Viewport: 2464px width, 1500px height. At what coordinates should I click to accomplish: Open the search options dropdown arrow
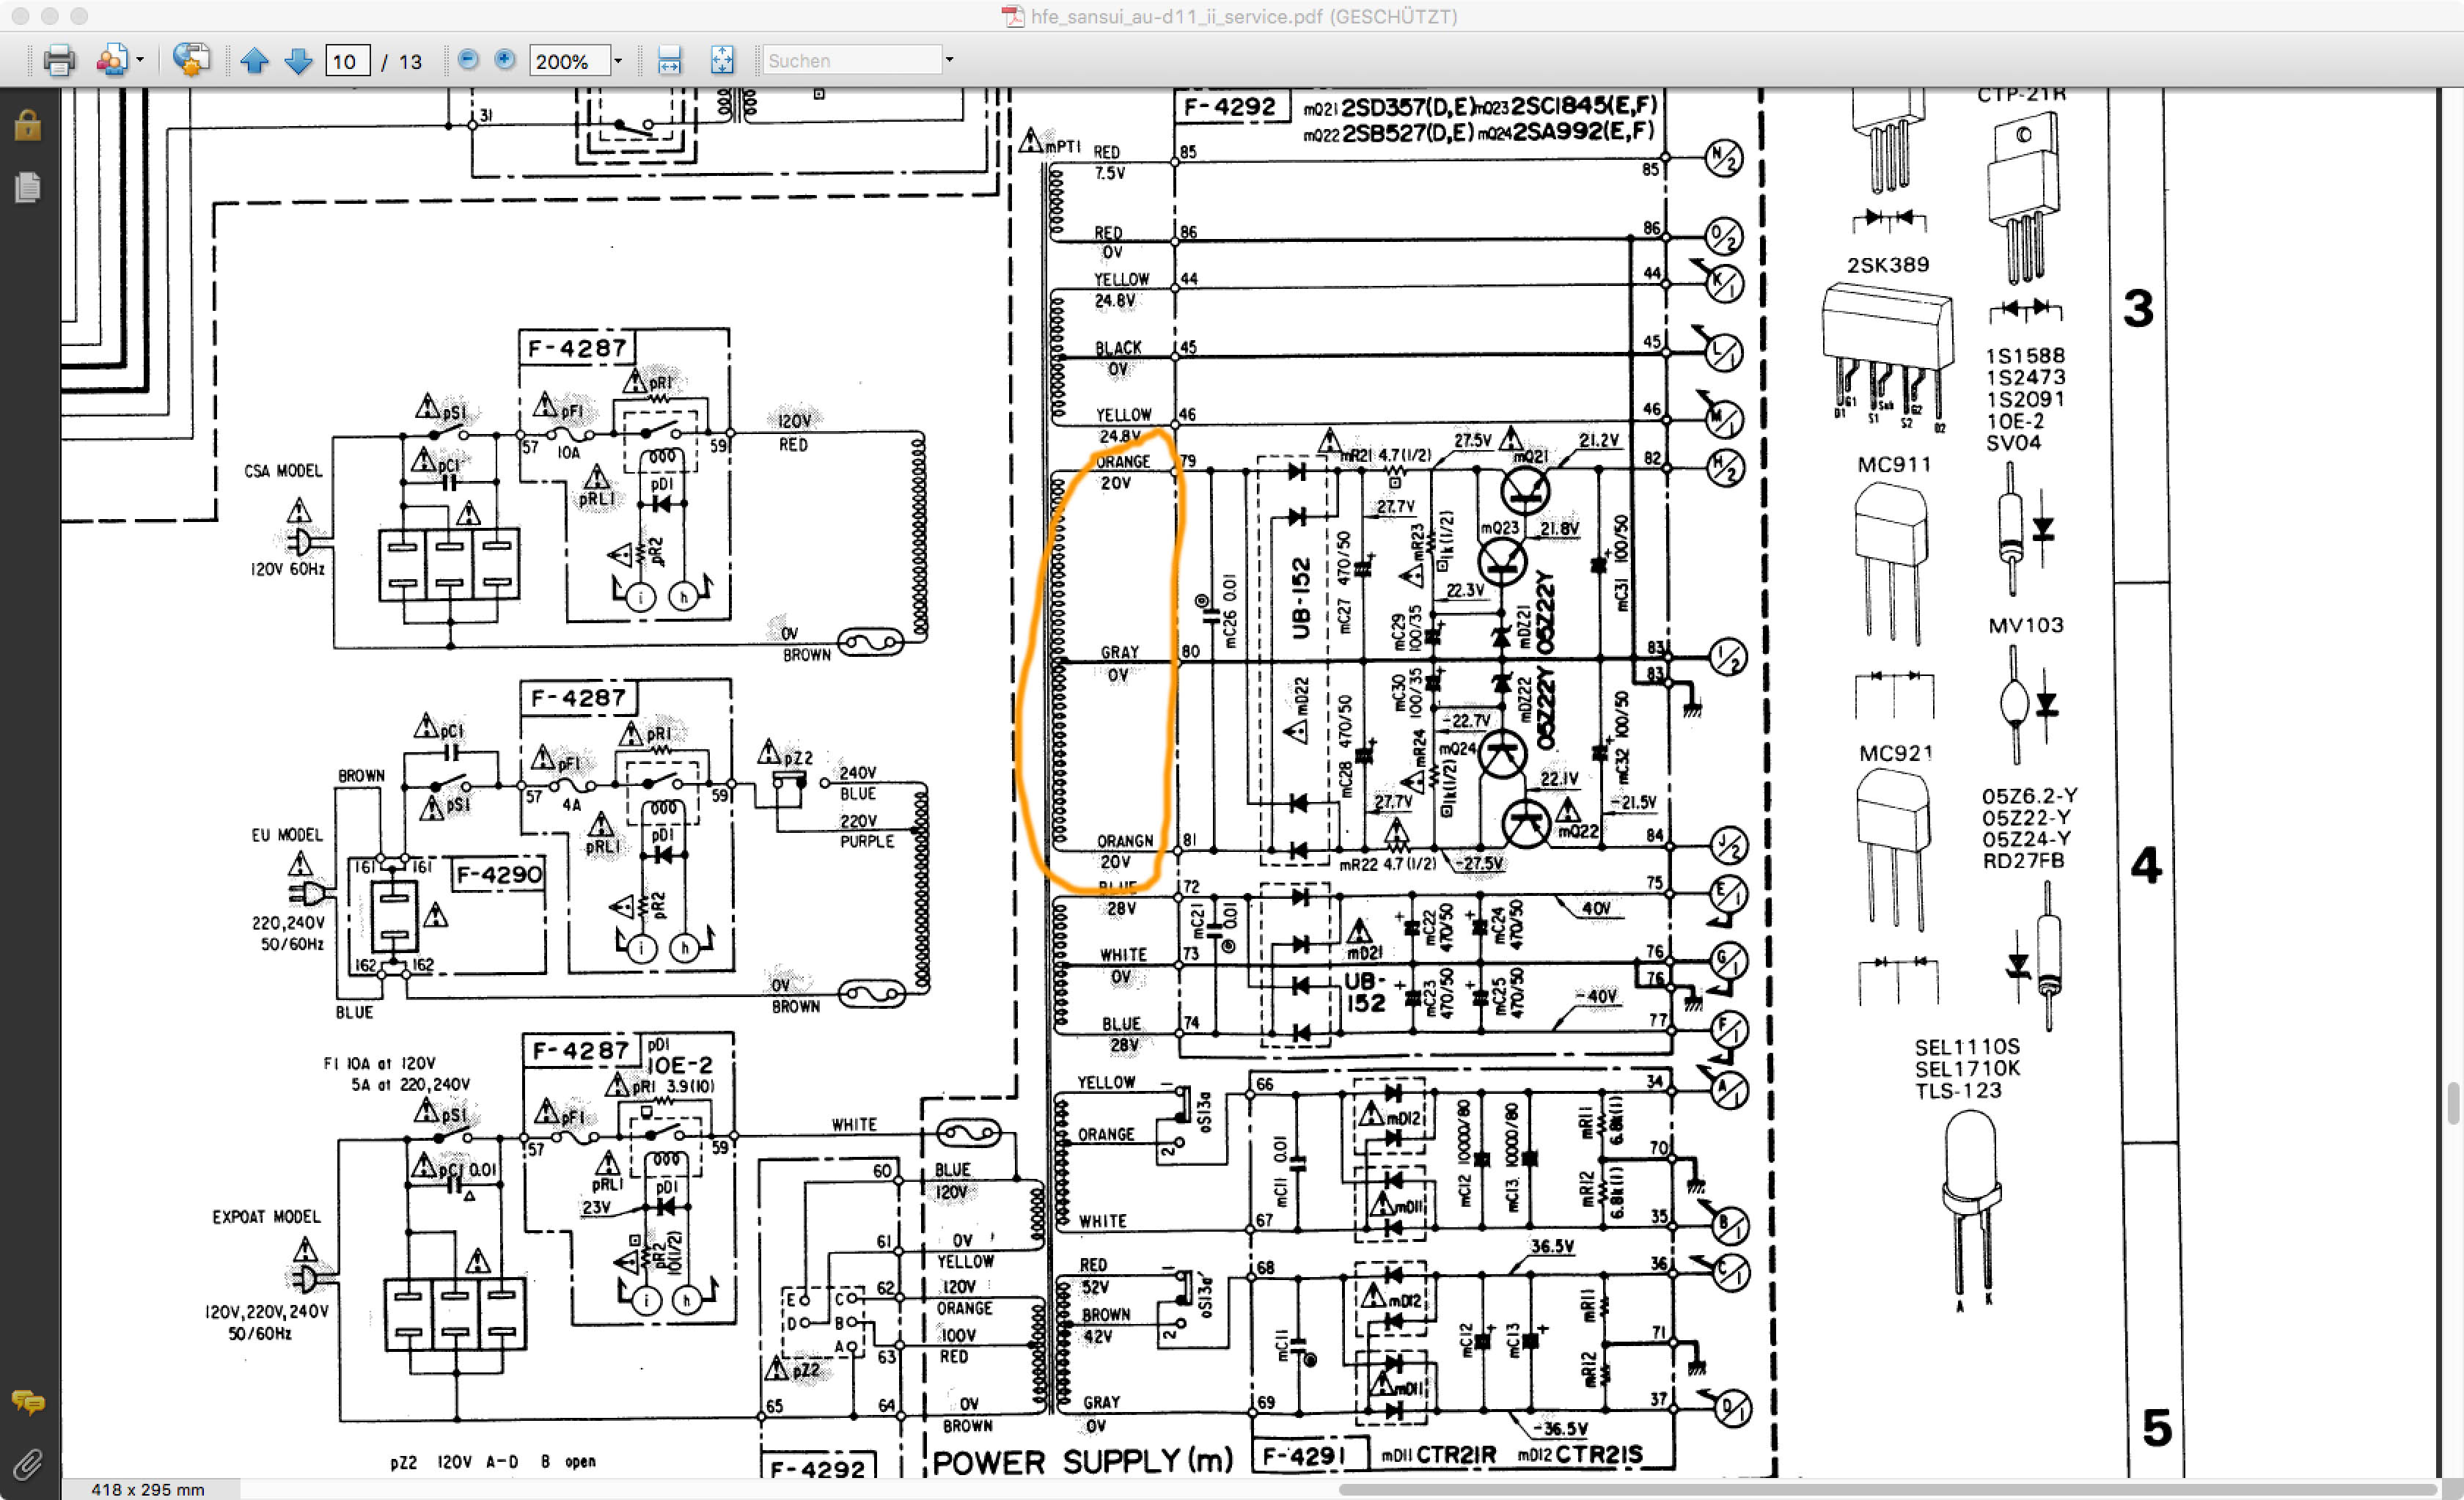coord(950,61)
